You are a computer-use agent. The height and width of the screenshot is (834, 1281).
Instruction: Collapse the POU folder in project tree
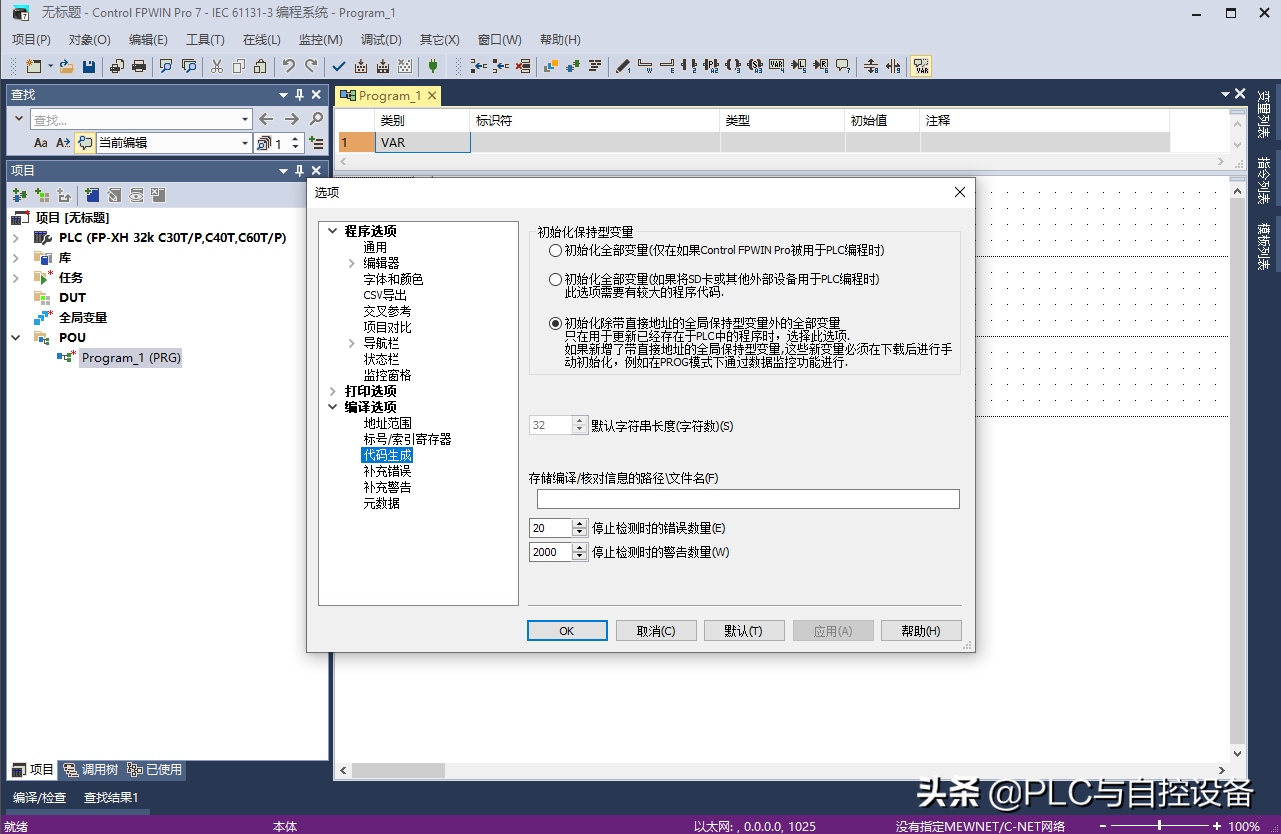click(x=16, y=338)
